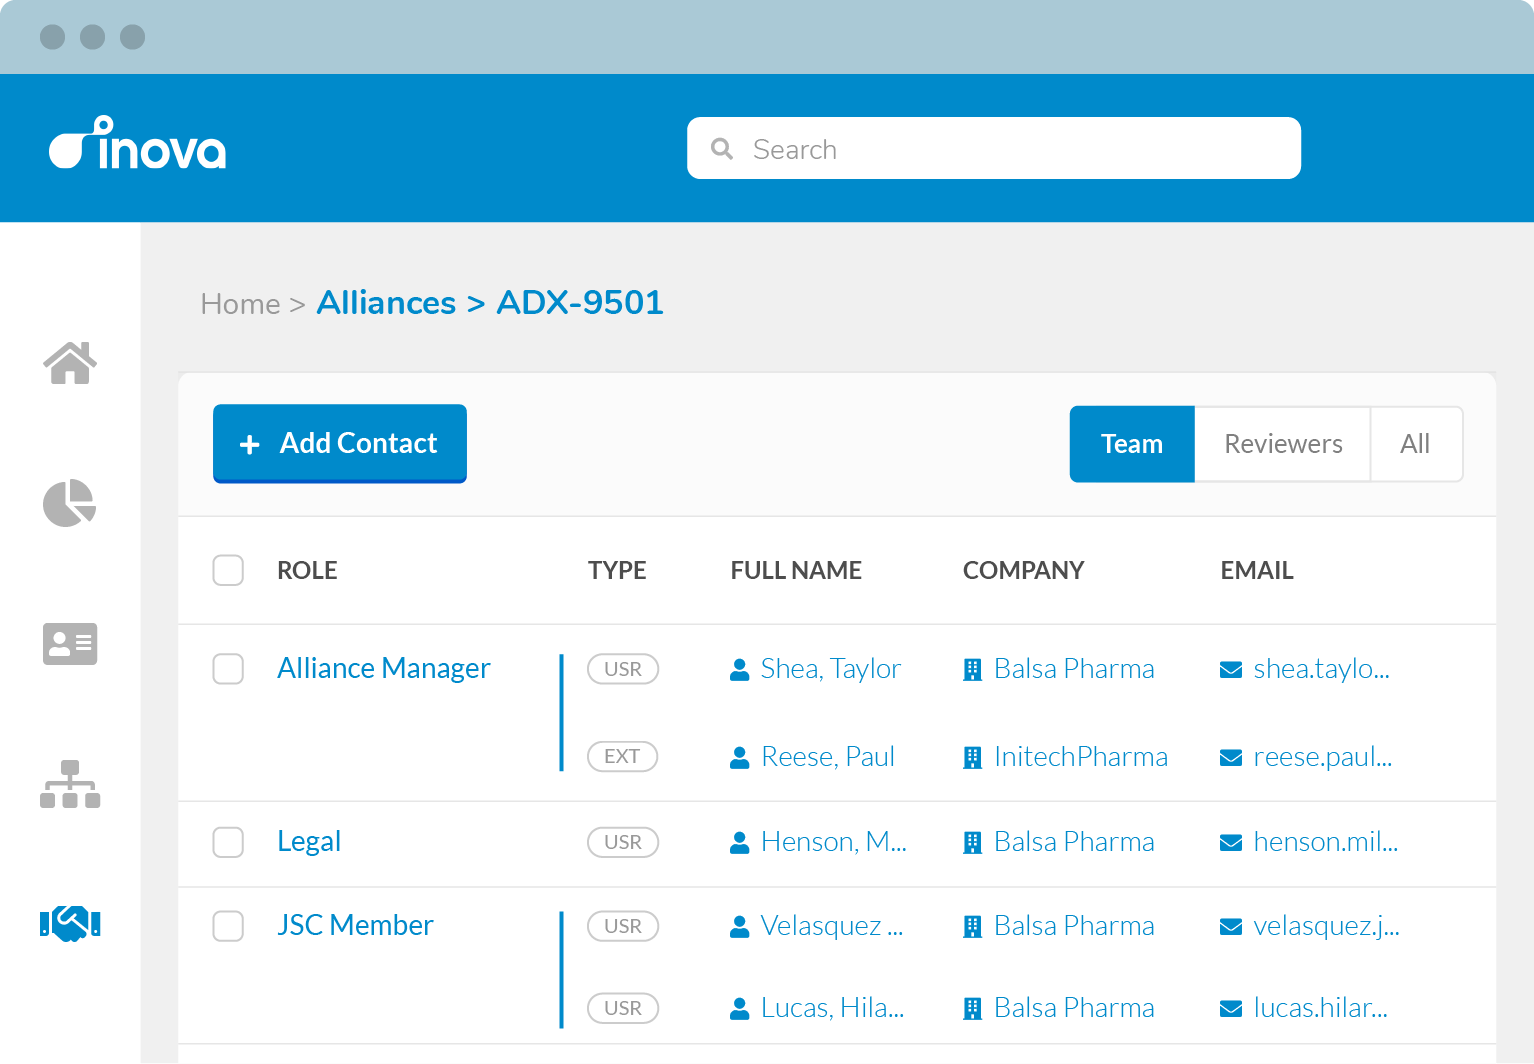Image resolution: width=1534 pixels, height=1064 pixels.
Task: Click the TYPE column header
Action: pos(617,570)
